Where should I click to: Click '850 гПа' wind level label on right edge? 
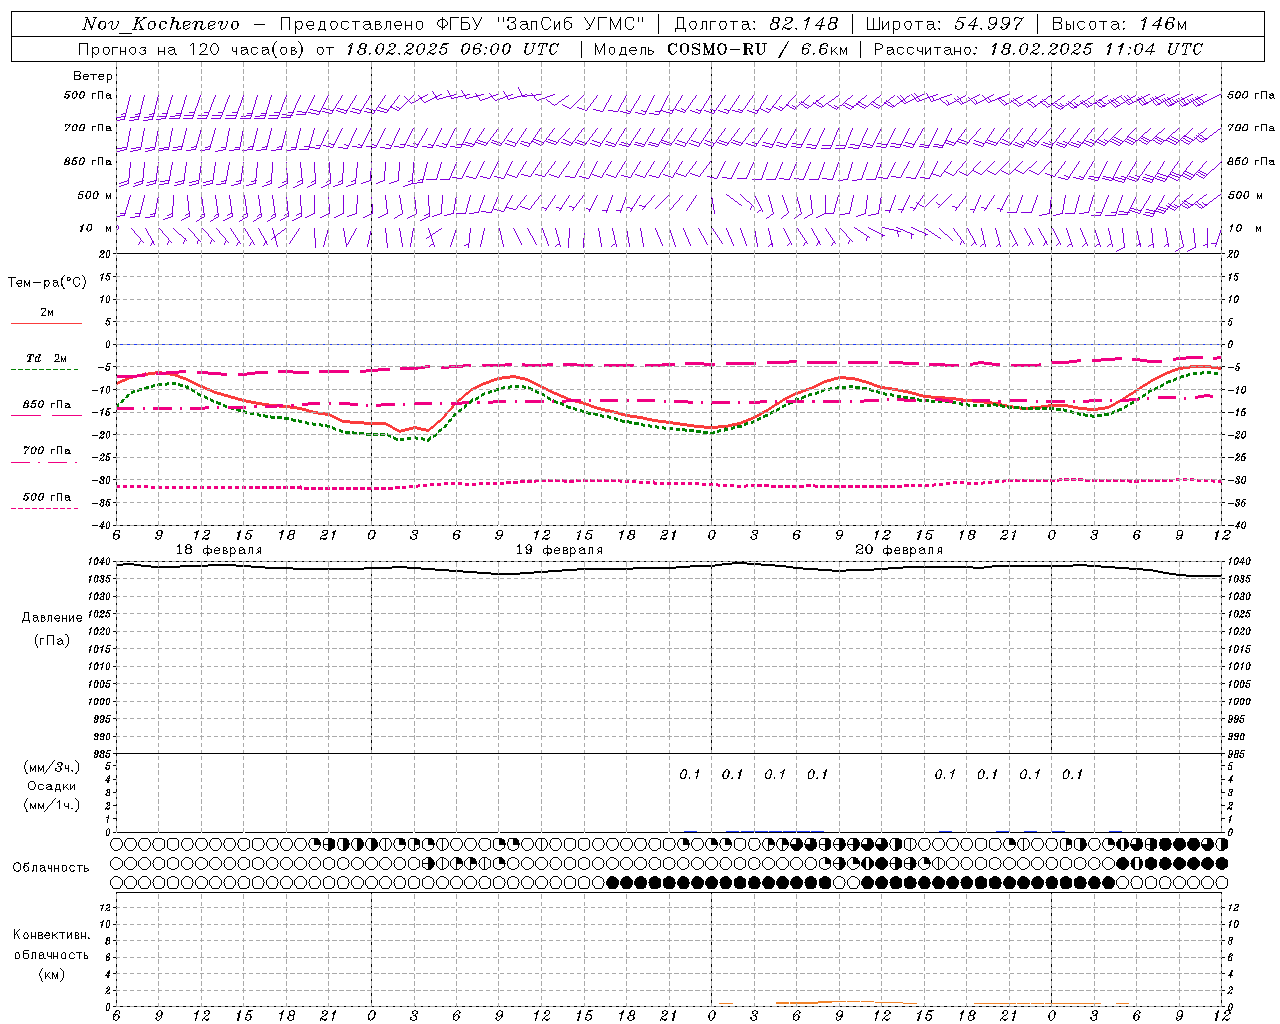tap(1250, 161)
